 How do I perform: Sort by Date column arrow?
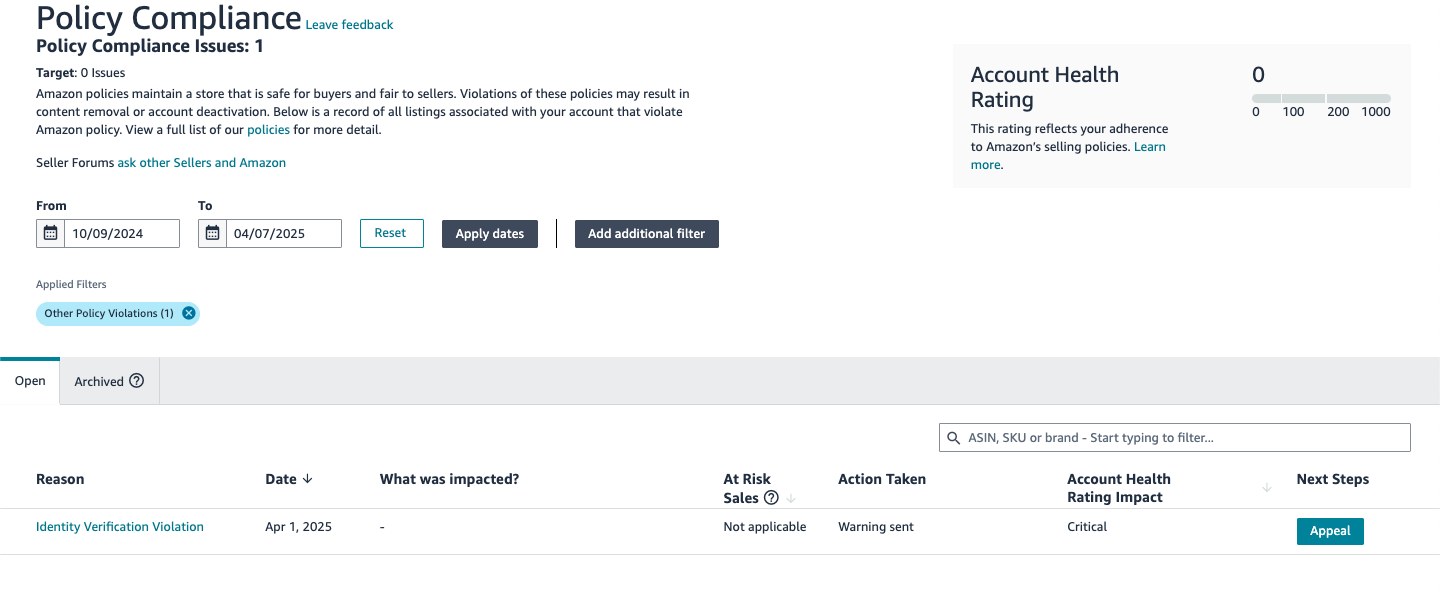(x=307, y=479)
